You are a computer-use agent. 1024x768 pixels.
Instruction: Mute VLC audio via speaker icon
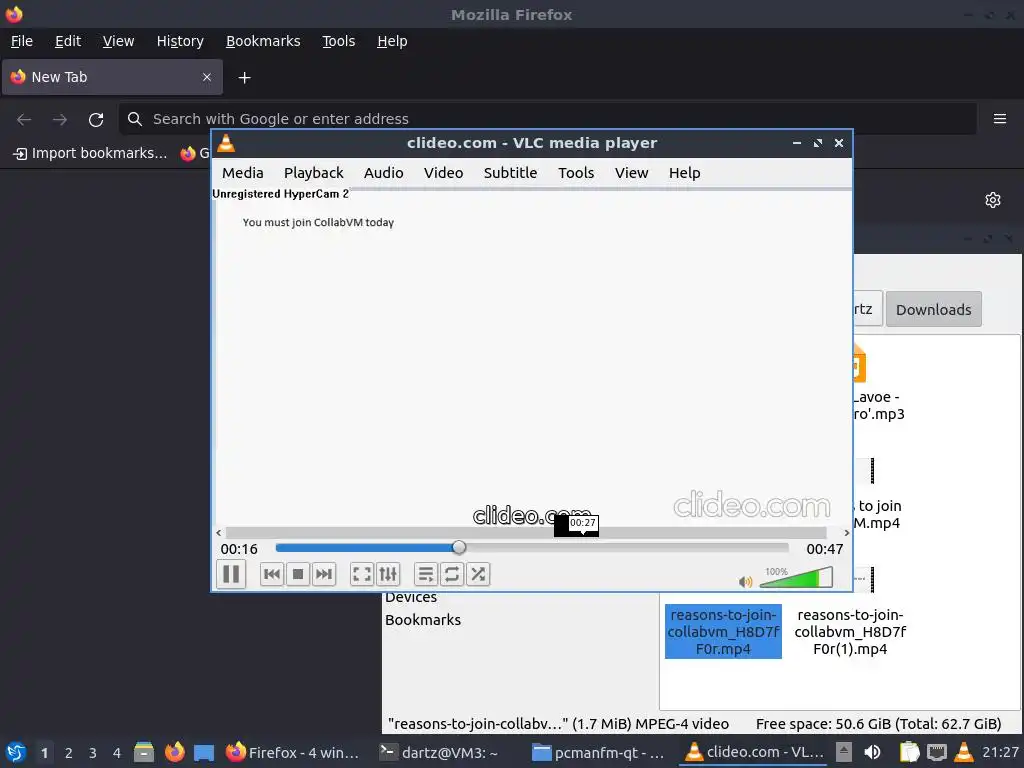pos(745,581)
